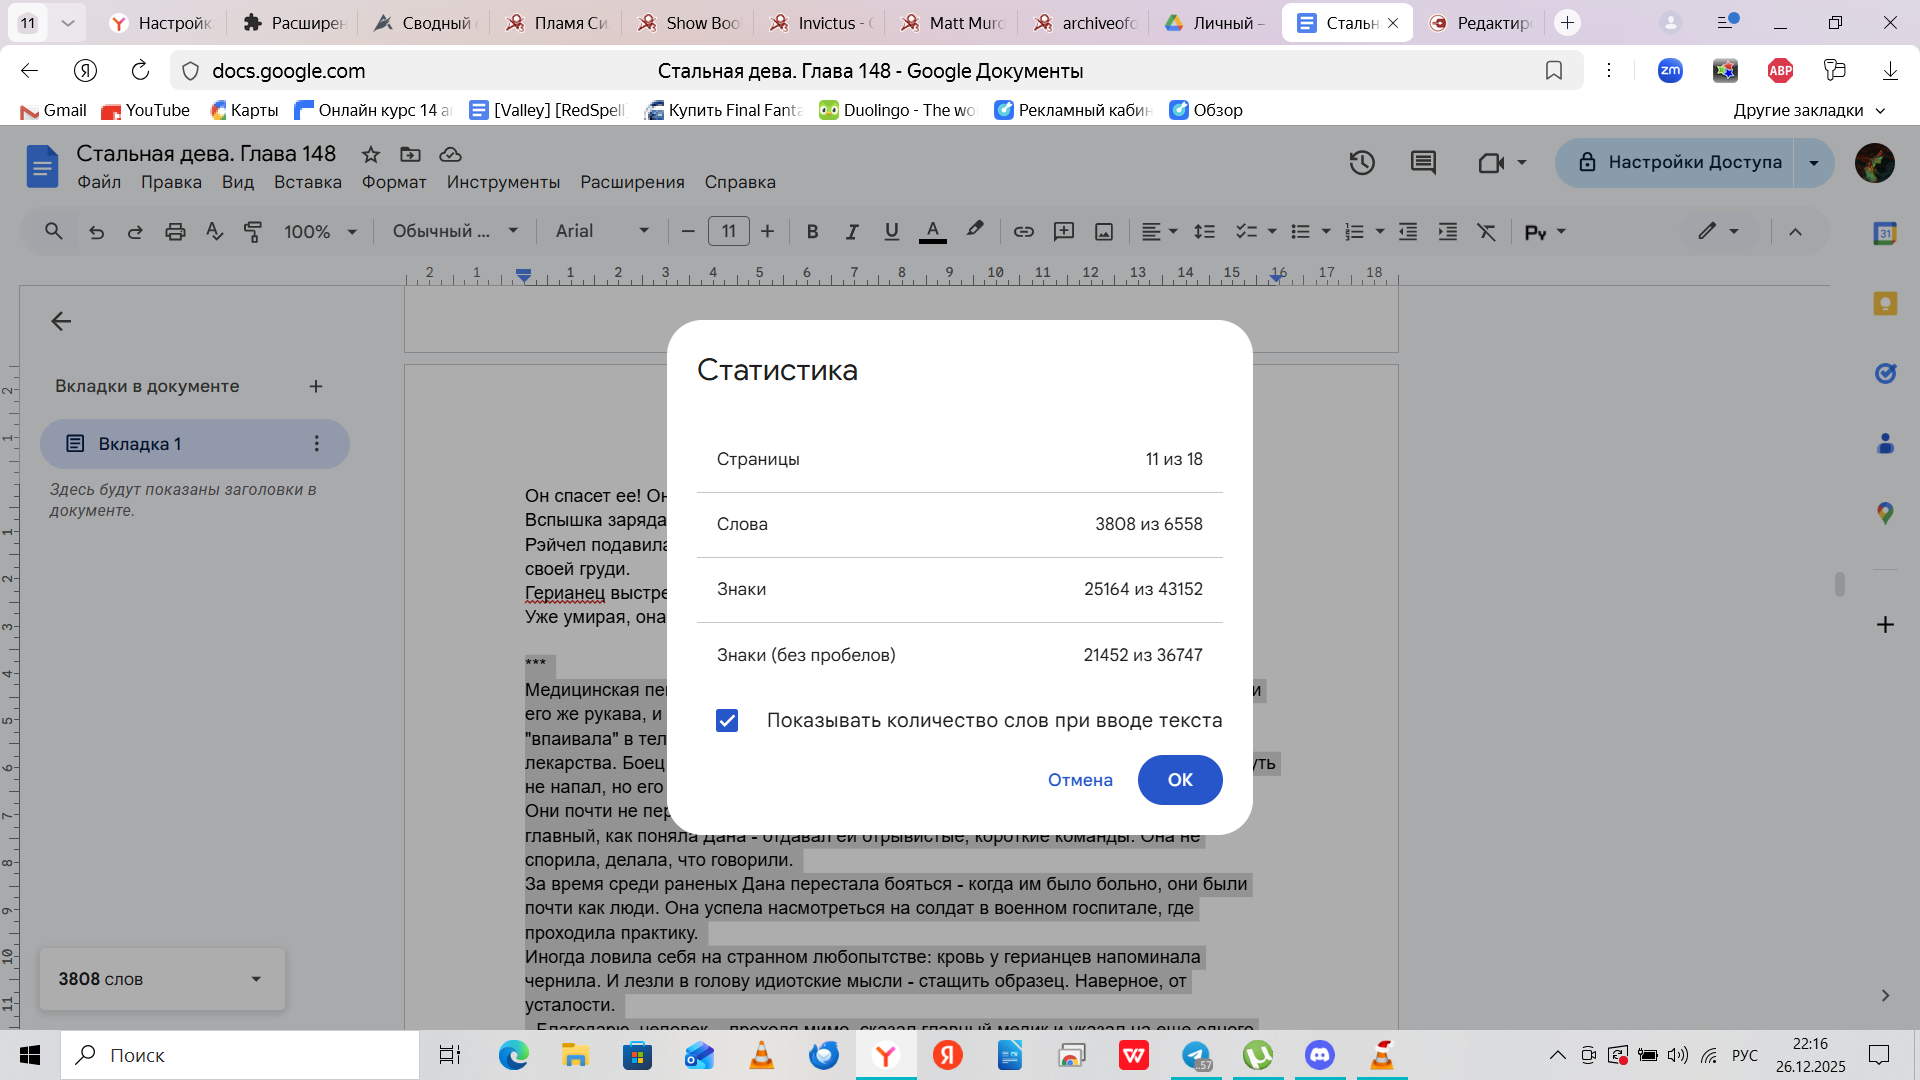Click the paint format roller icon
The height and width of the screenshot is (1080, 1920).
[x=253, y=232]
